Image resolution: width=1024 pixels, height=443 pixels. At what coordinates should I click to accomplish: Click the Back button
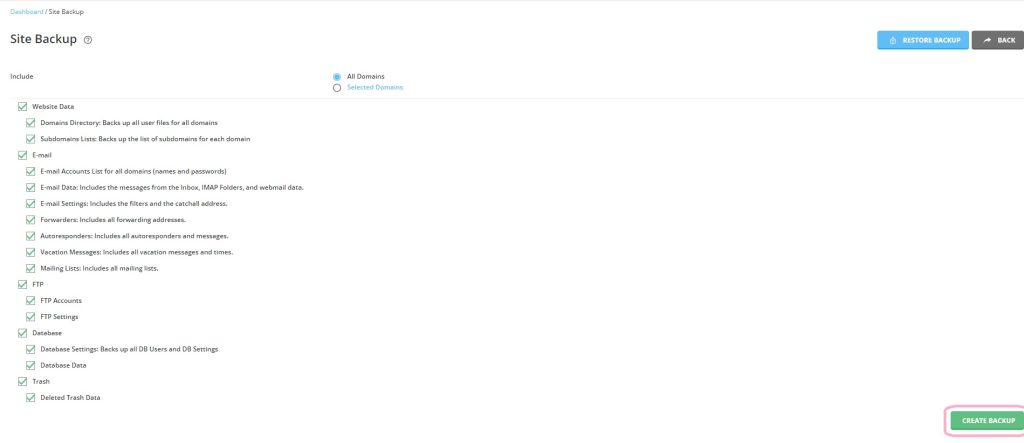(x=997, y=40)
